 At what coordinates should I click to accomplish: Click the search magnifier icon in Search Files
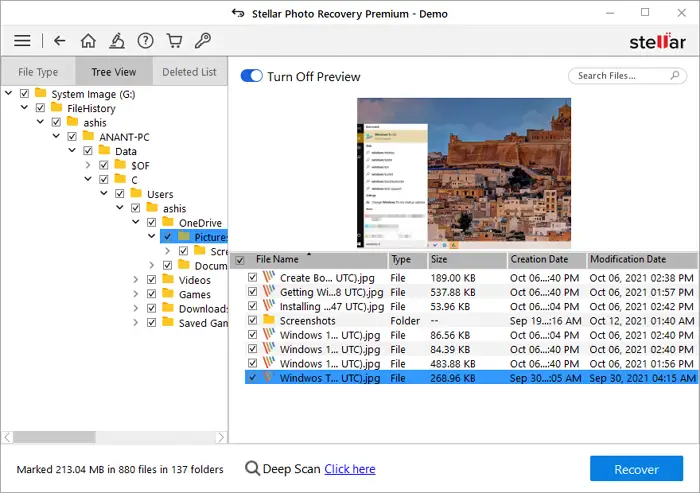(x=675, y=75)
